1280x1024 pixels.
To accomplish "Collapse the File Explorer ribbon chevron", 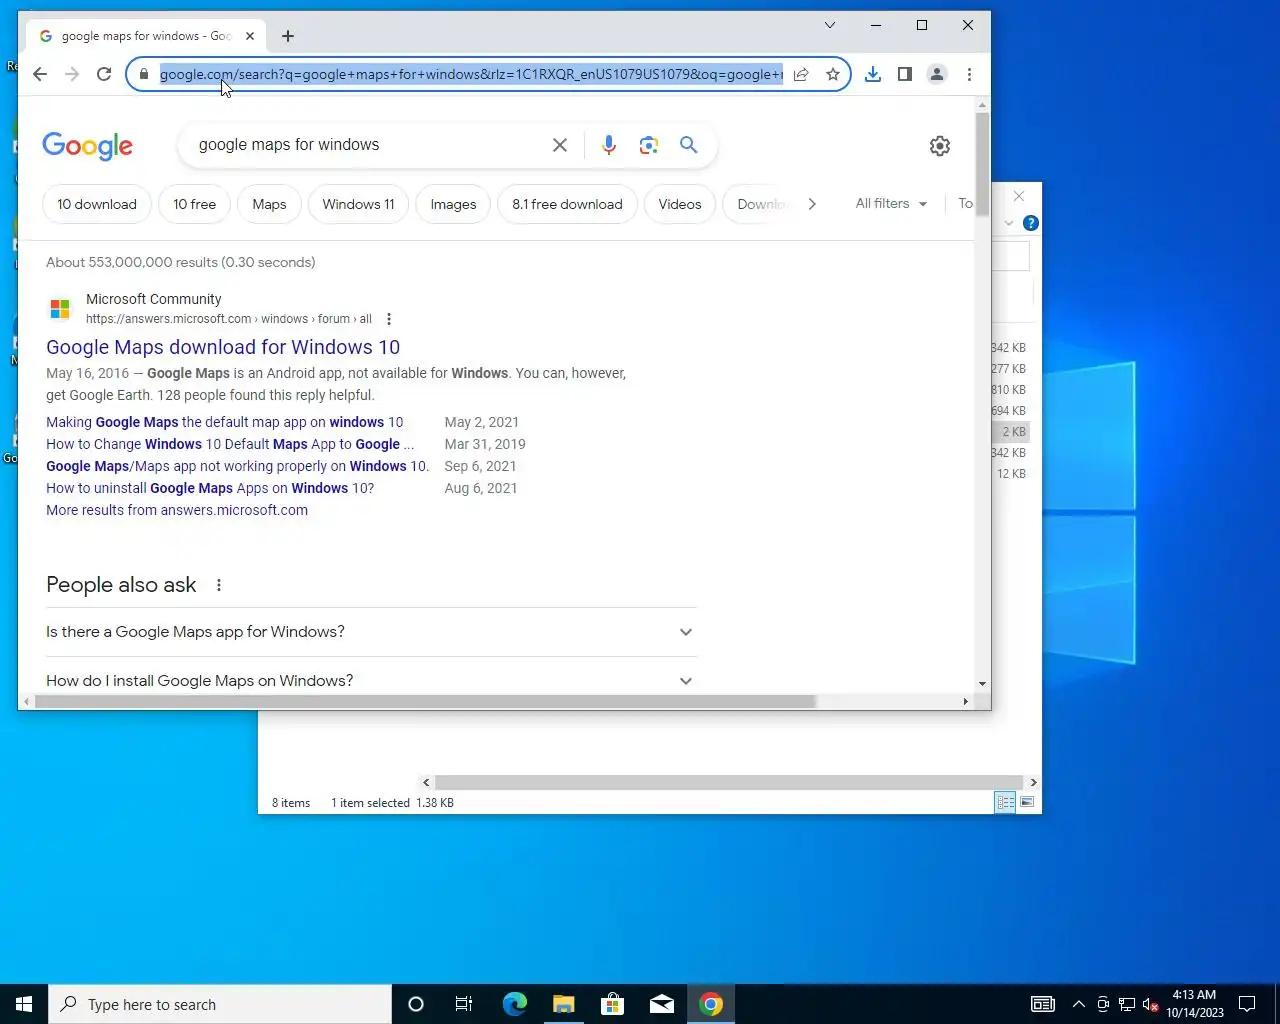I will pyautogui.click(x=1009, y=223).
